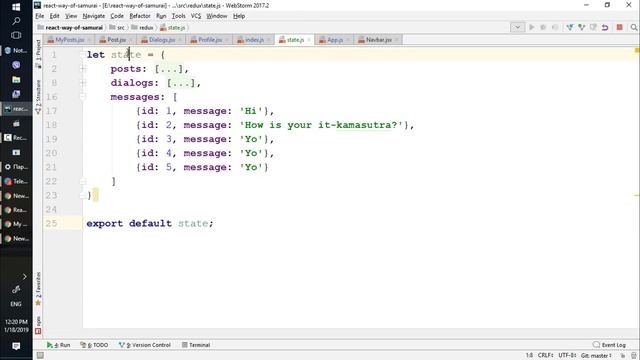Open File Explorer from taskbar

(16, 80)
